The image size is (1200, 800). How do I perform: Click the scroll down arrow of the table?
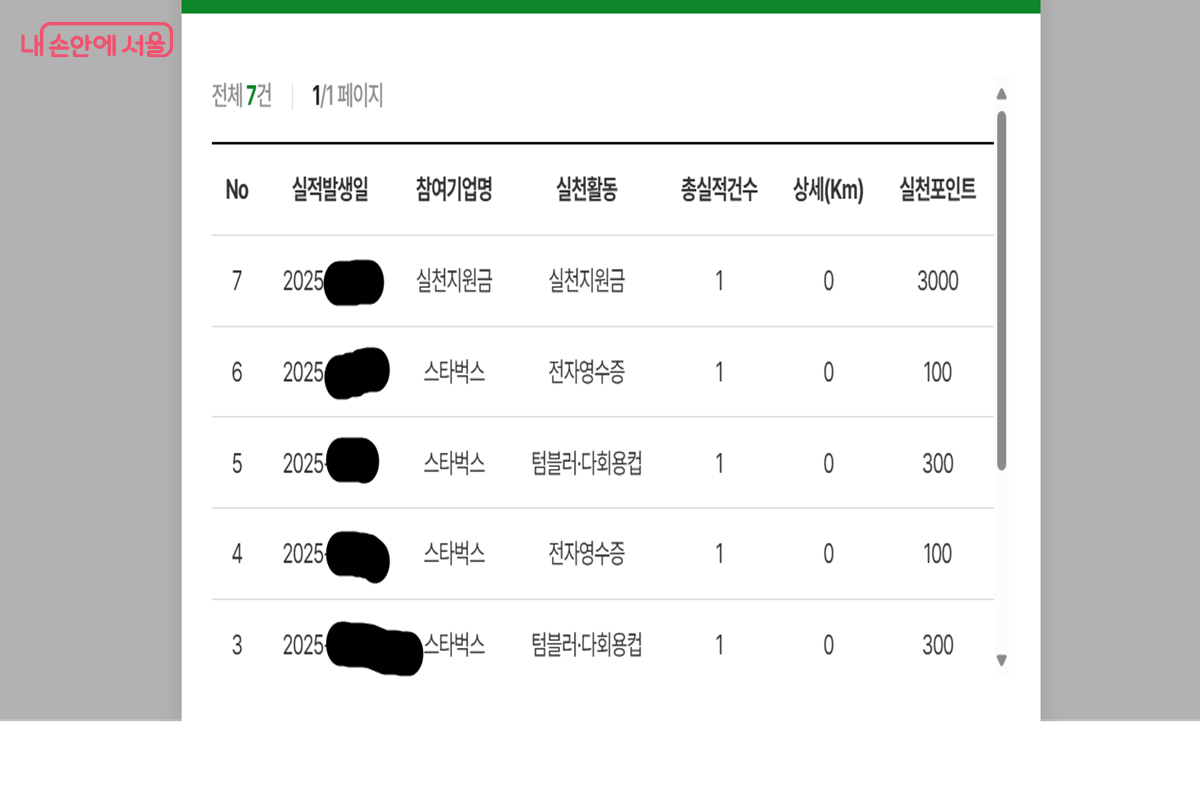pyautogui.click(x=1001, y=660)
